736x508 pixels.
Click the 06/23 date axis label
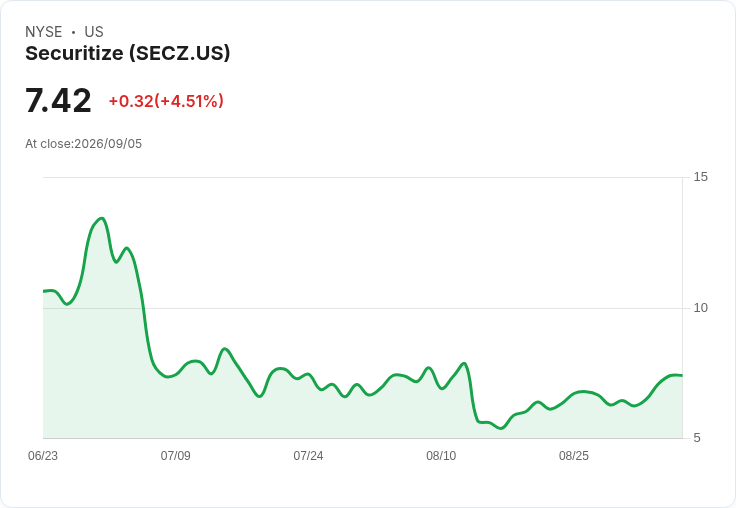point(43,456)
